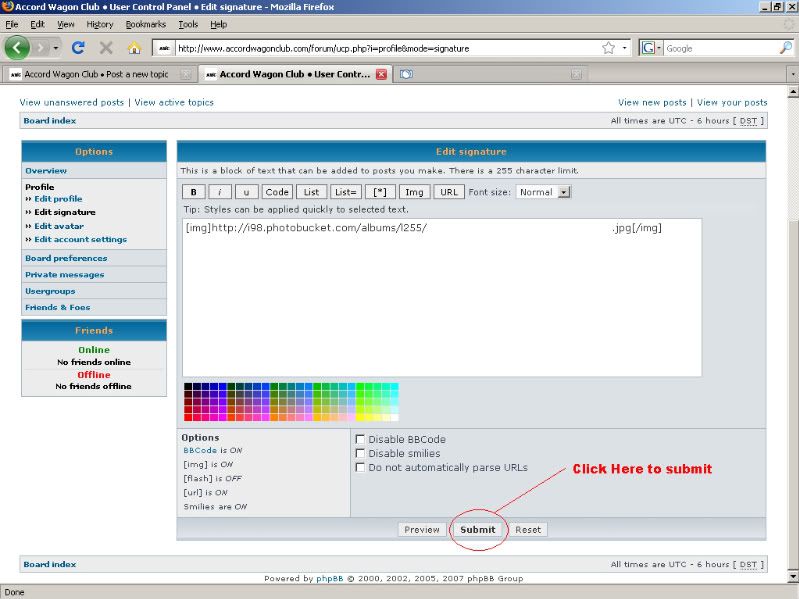Click the Preview button
Screen dimensions: 799x599
pyautogui.click(x=422, y=530)
